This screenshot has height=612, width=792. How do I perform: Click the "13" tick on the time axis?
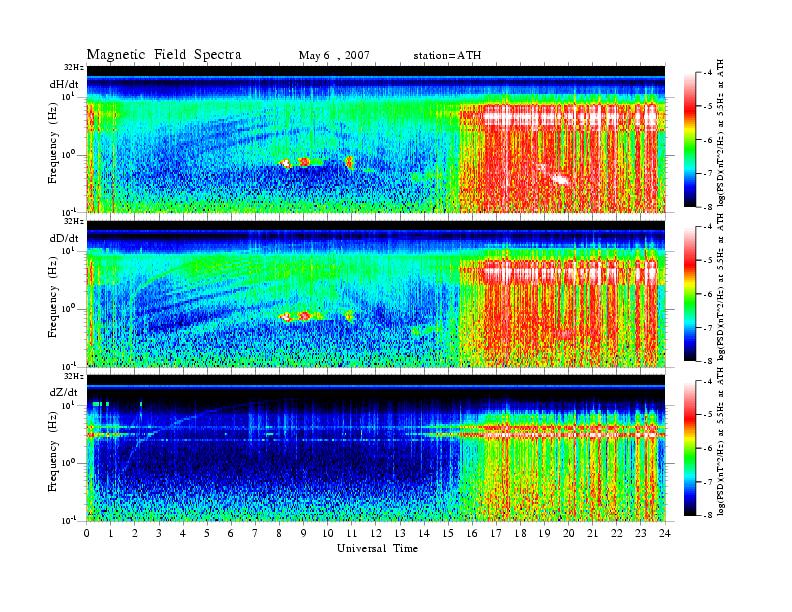(x=400, y=534)
